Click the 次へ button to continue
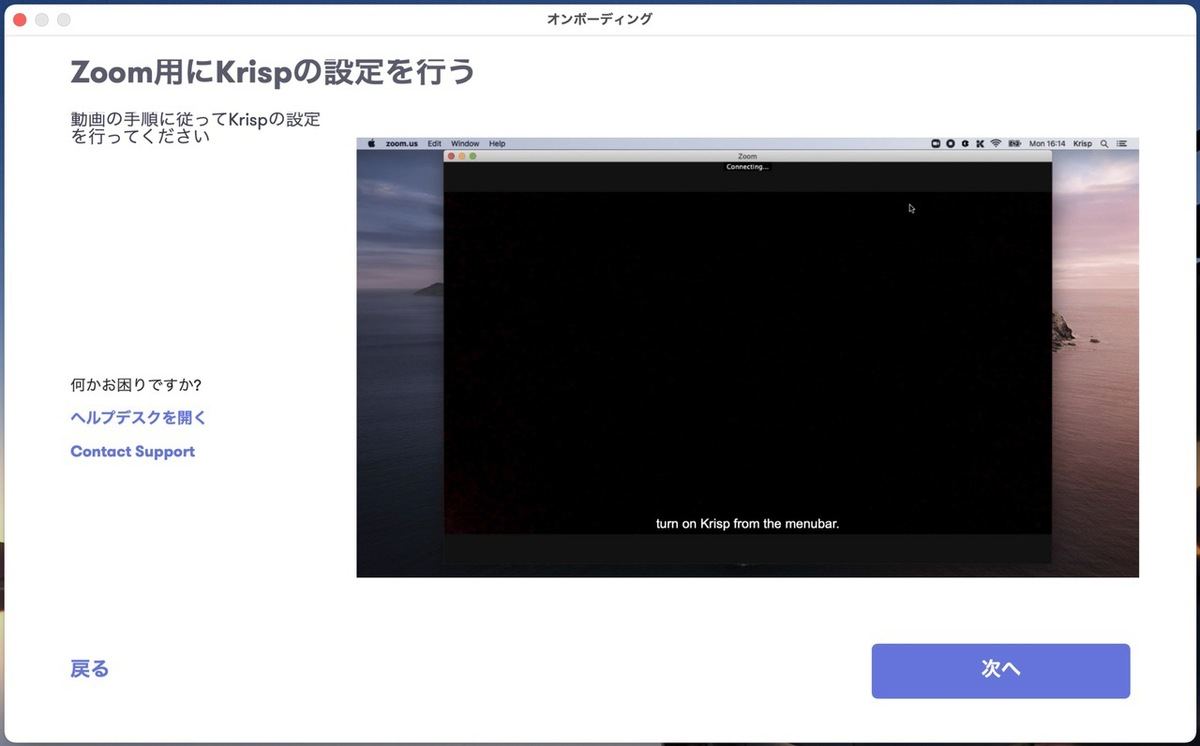This screenshot has width=1200, height=746. coord(1001,670)
